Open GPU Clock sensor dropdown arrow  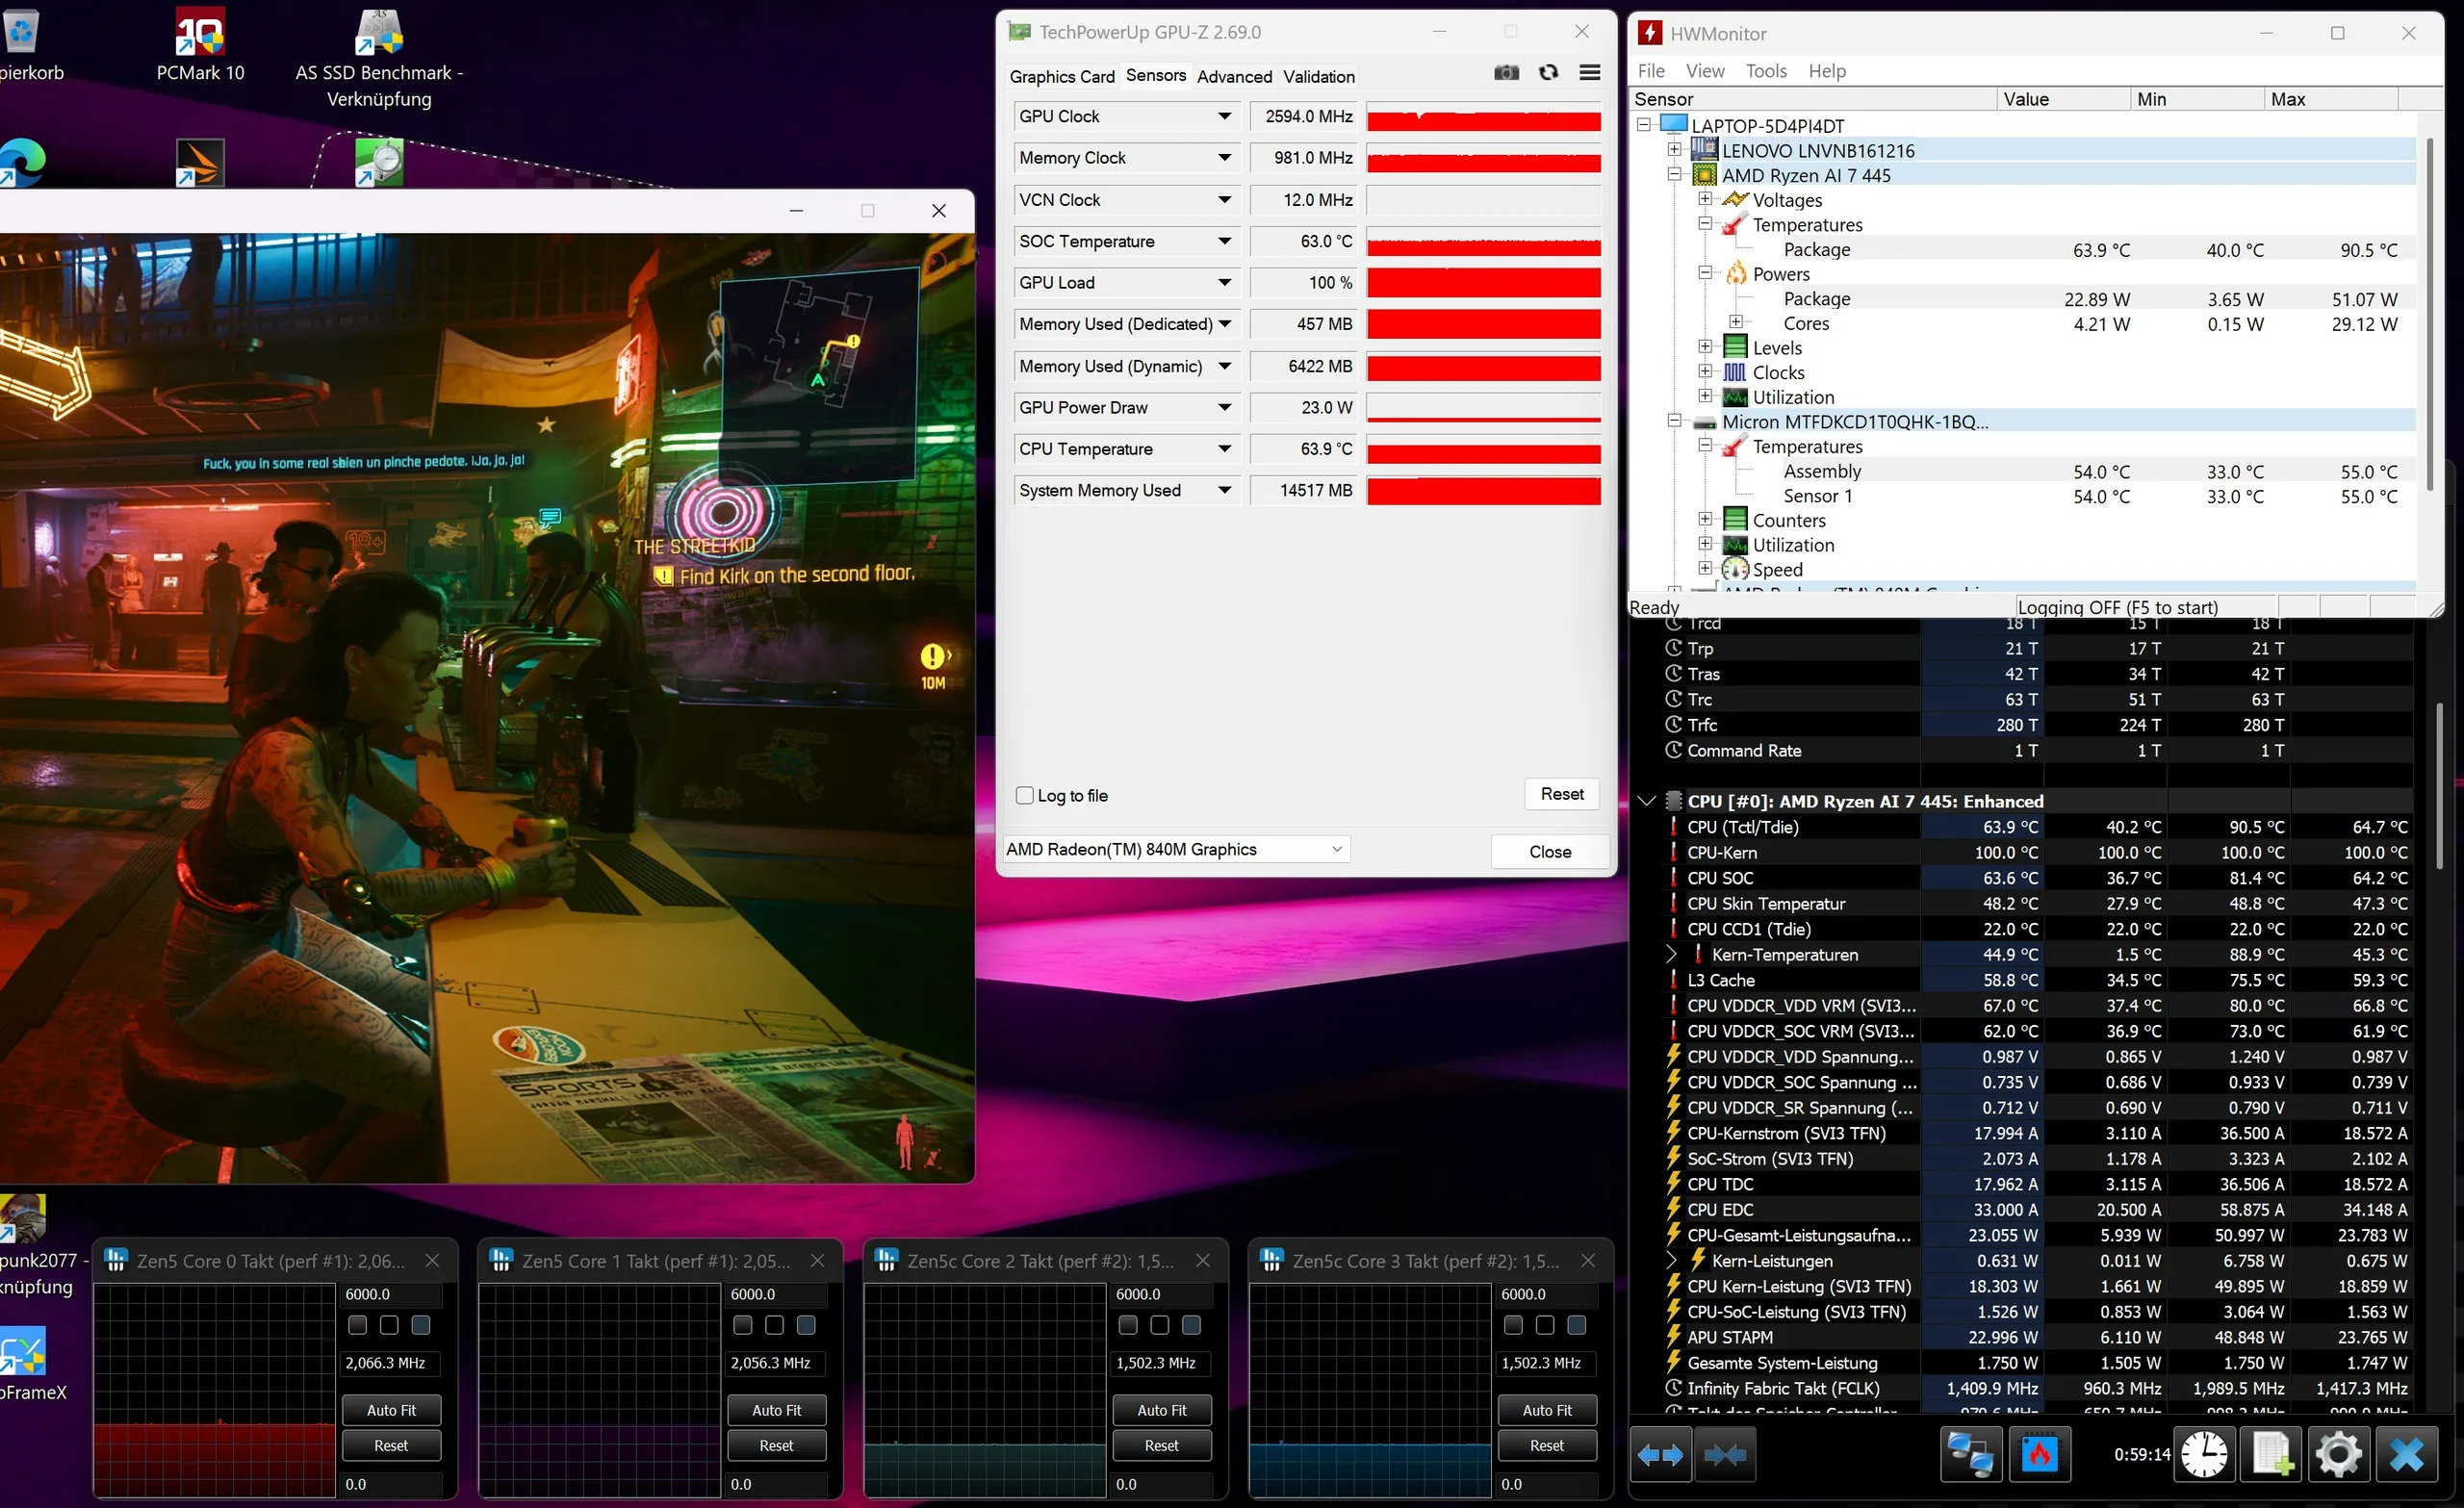pyautogui.click(x=1224, y=117)
